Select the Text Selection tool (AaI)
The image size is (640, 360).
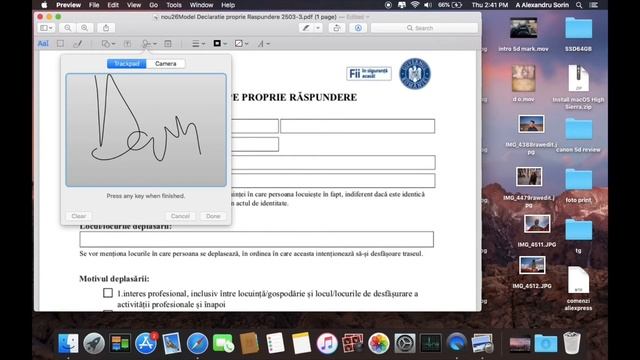[x=43, y=43]
